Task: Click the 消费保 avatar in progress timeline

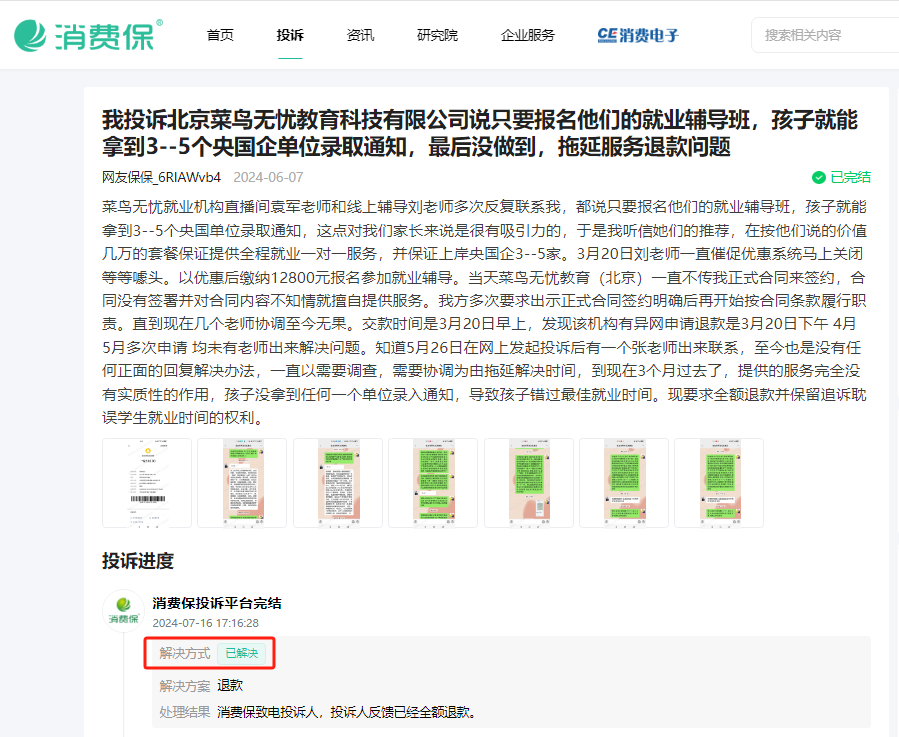Action: point(123,611)
